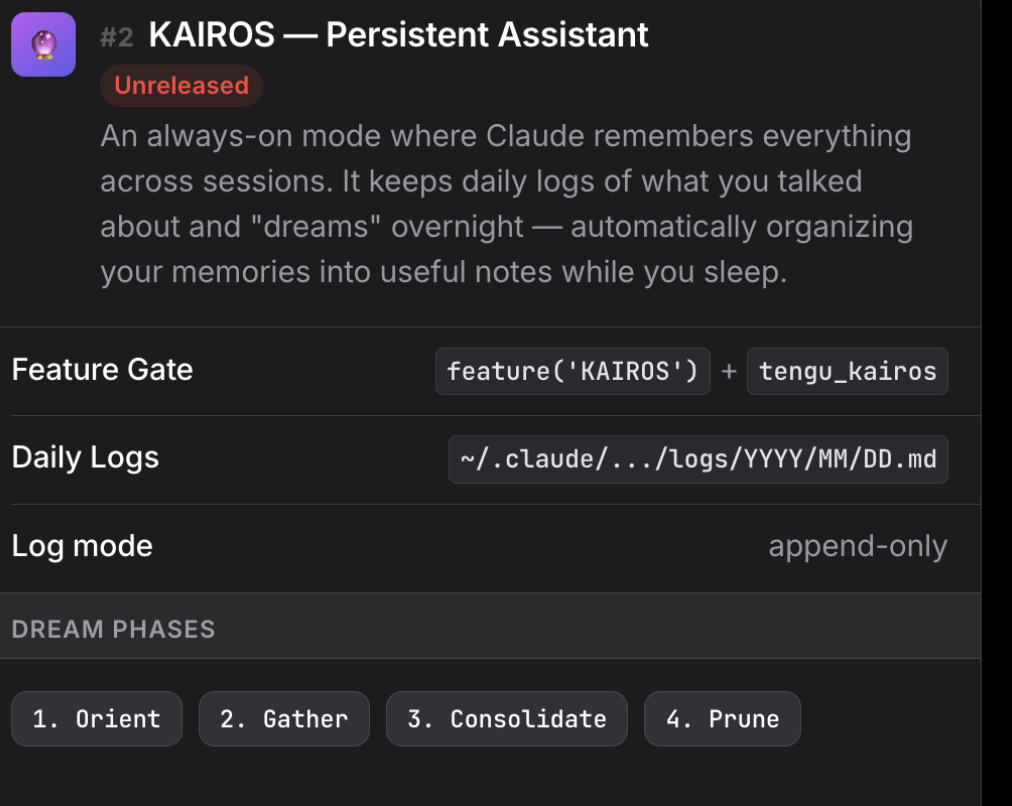This screenshot has width=1012, height=806.
Task: Click the Daily Logs row label
Action: (85, 458)
